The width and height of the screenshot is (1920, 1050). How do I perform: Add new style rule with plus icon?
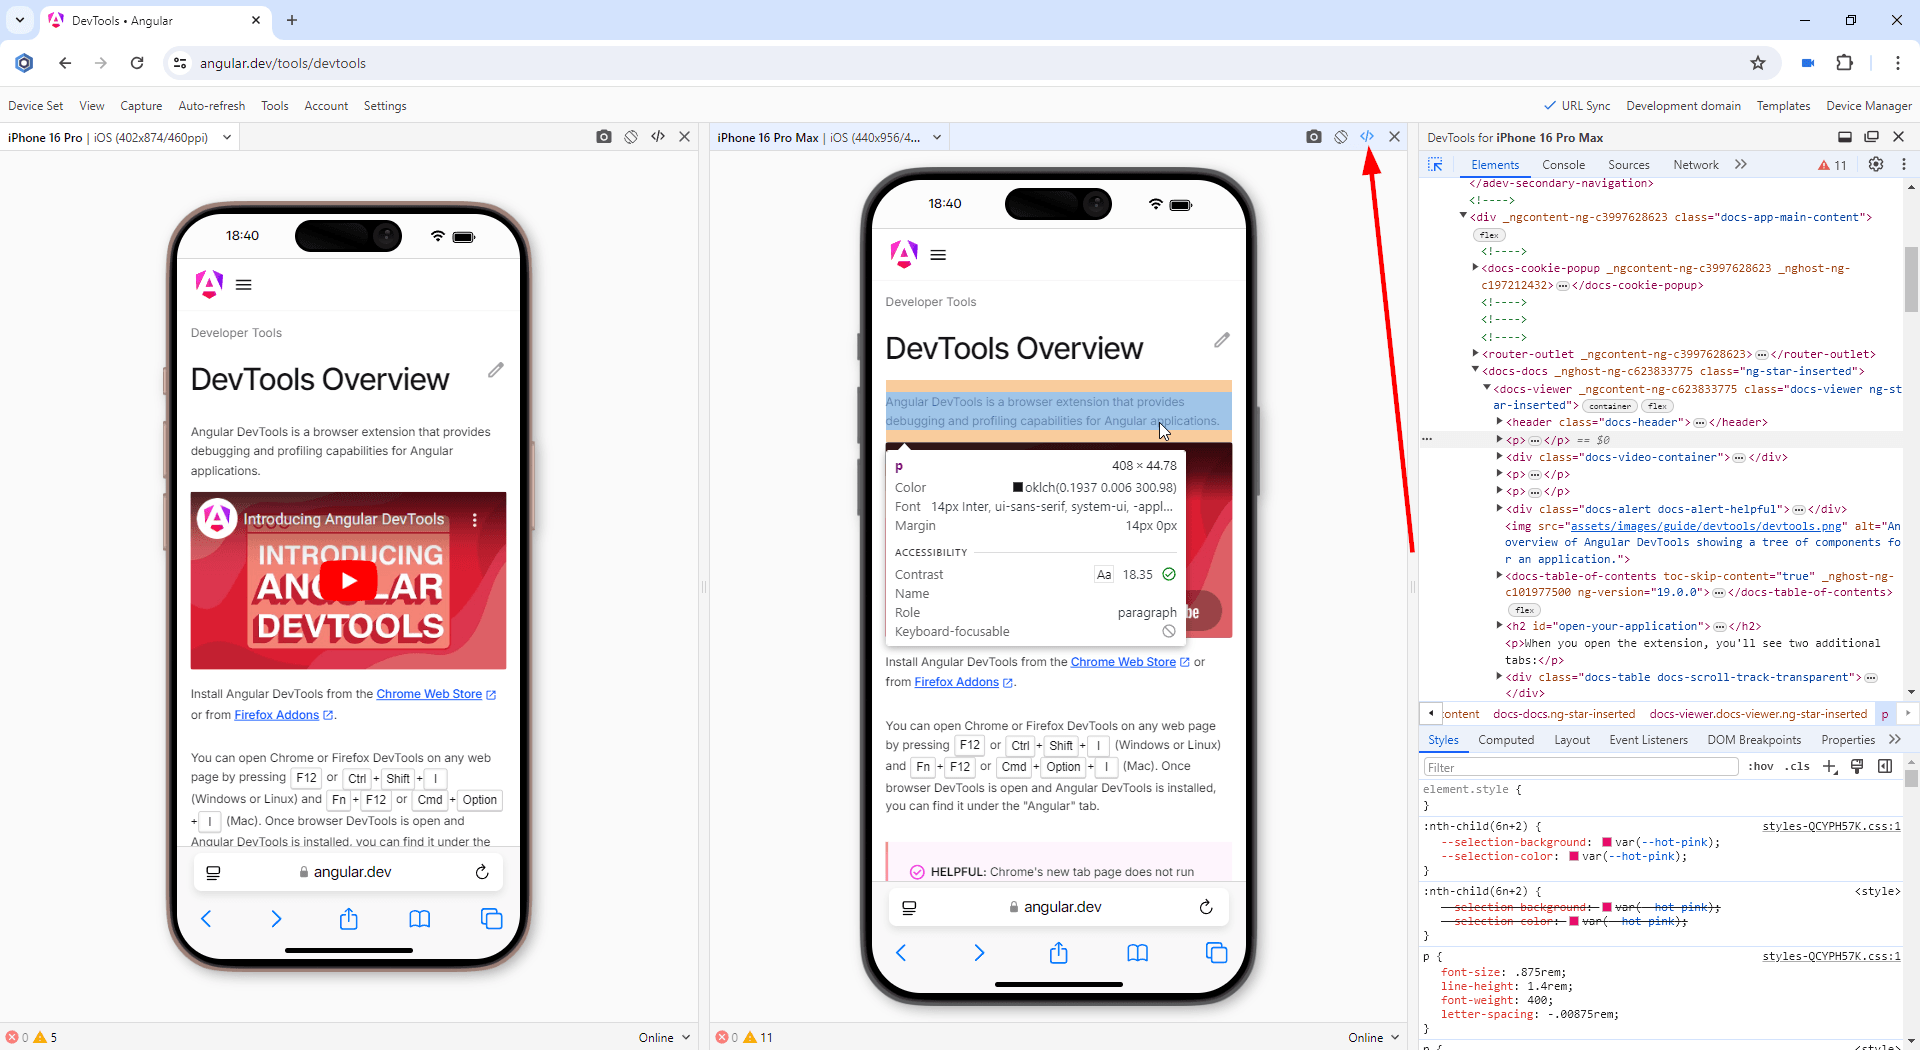(1830, 767)
